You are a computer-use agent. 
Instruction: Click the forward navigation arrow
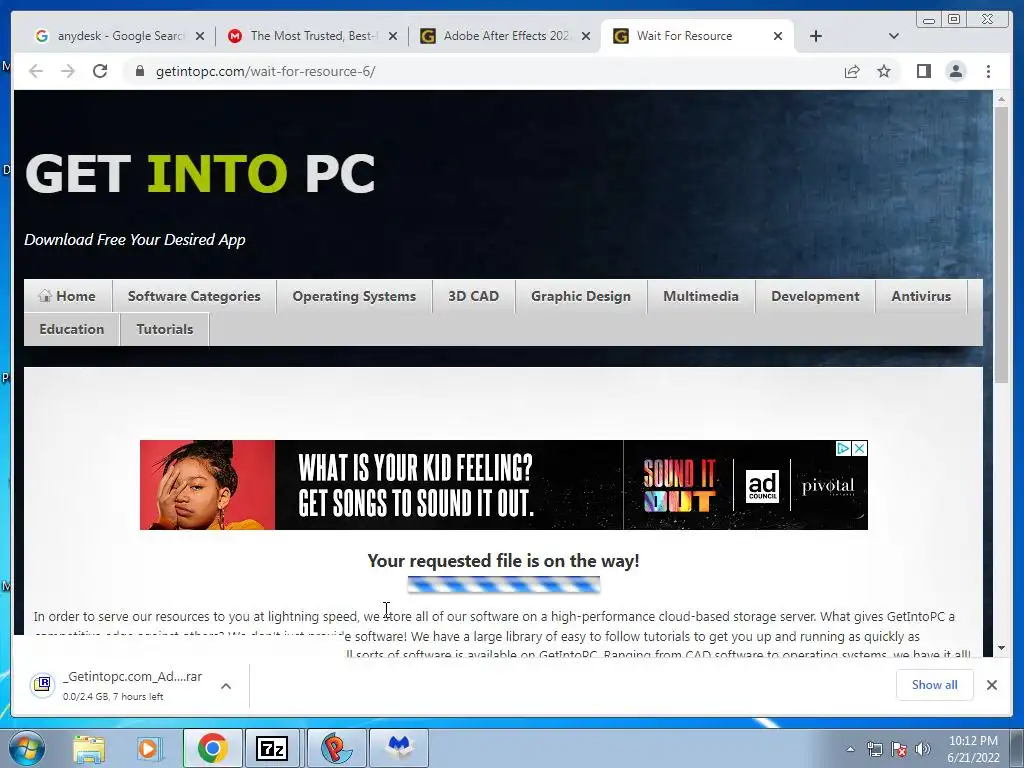(x=68, y=71)
